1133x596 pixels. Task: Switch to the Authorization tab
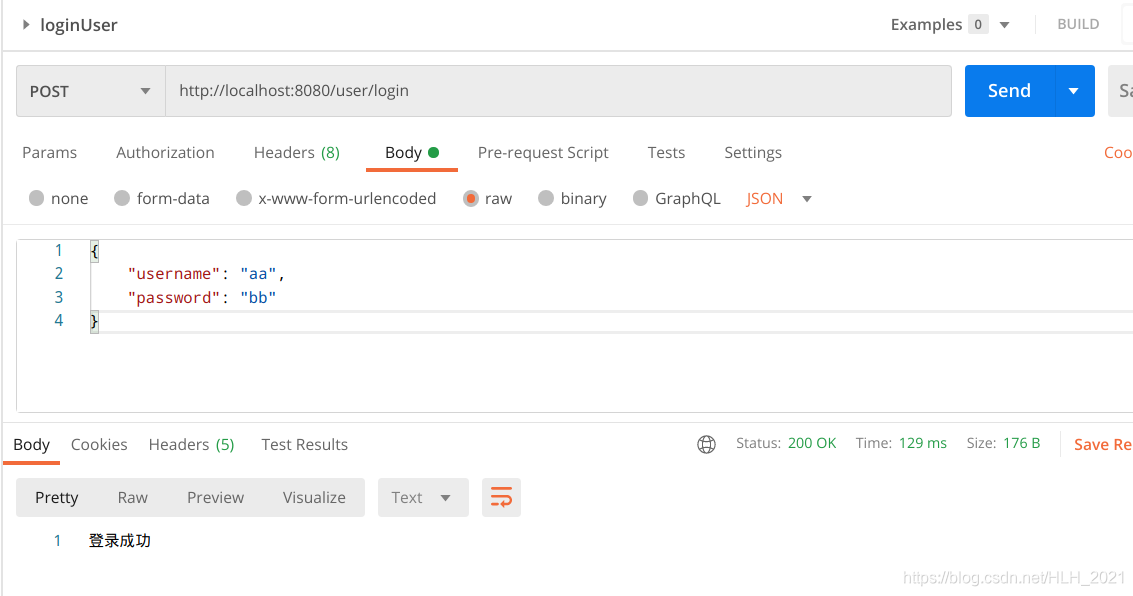tap(165, 152)
